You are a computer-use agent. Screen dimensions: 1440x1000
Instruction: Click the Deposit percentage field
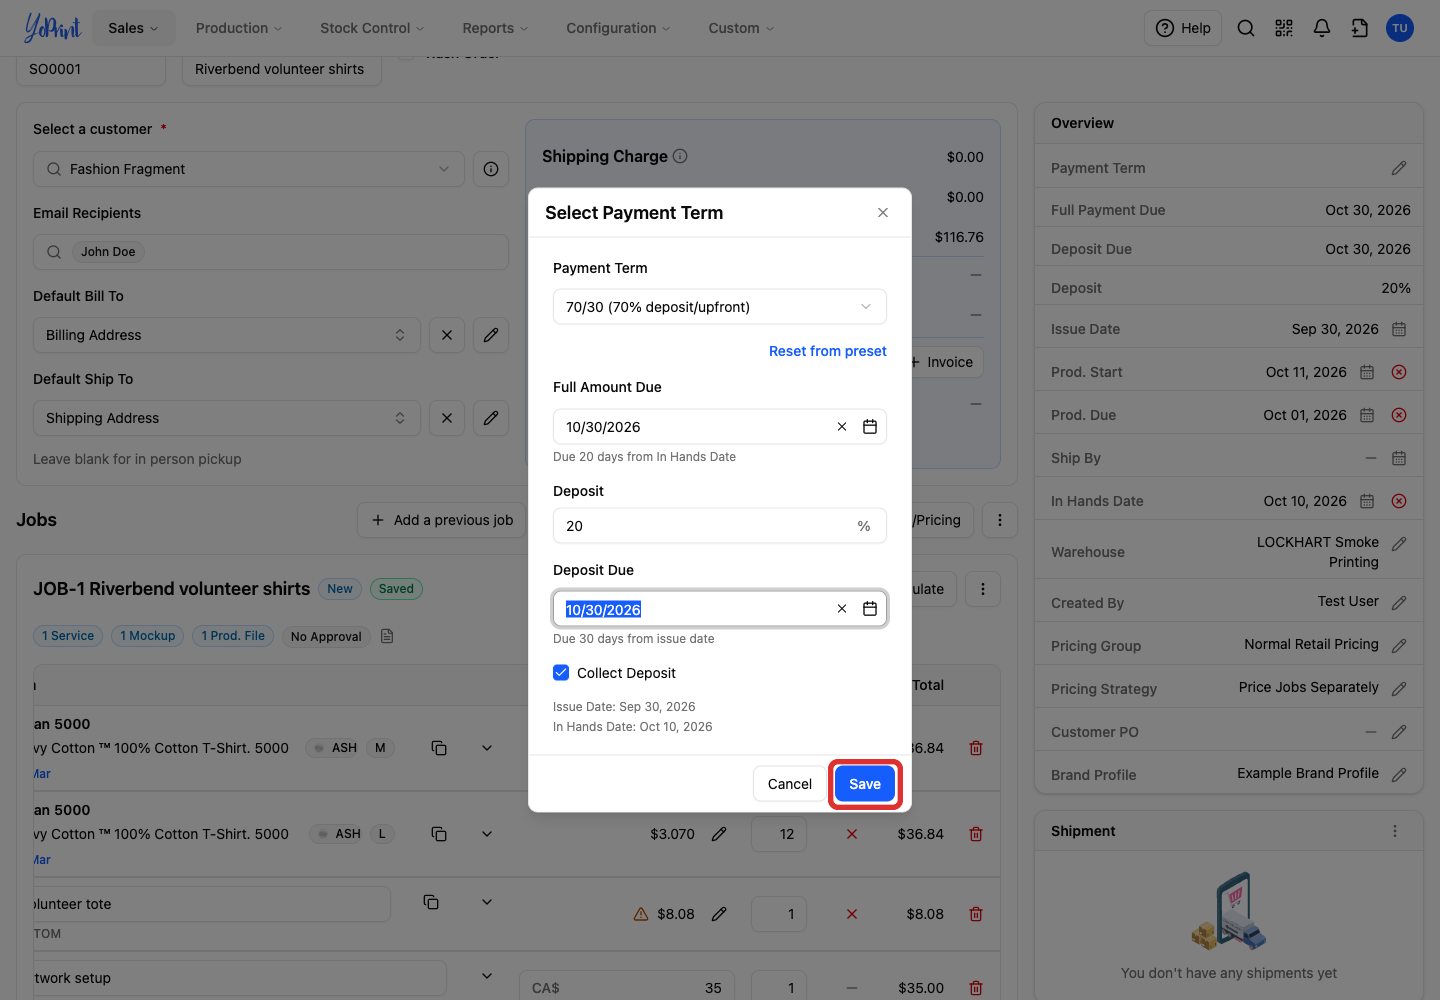720,526
